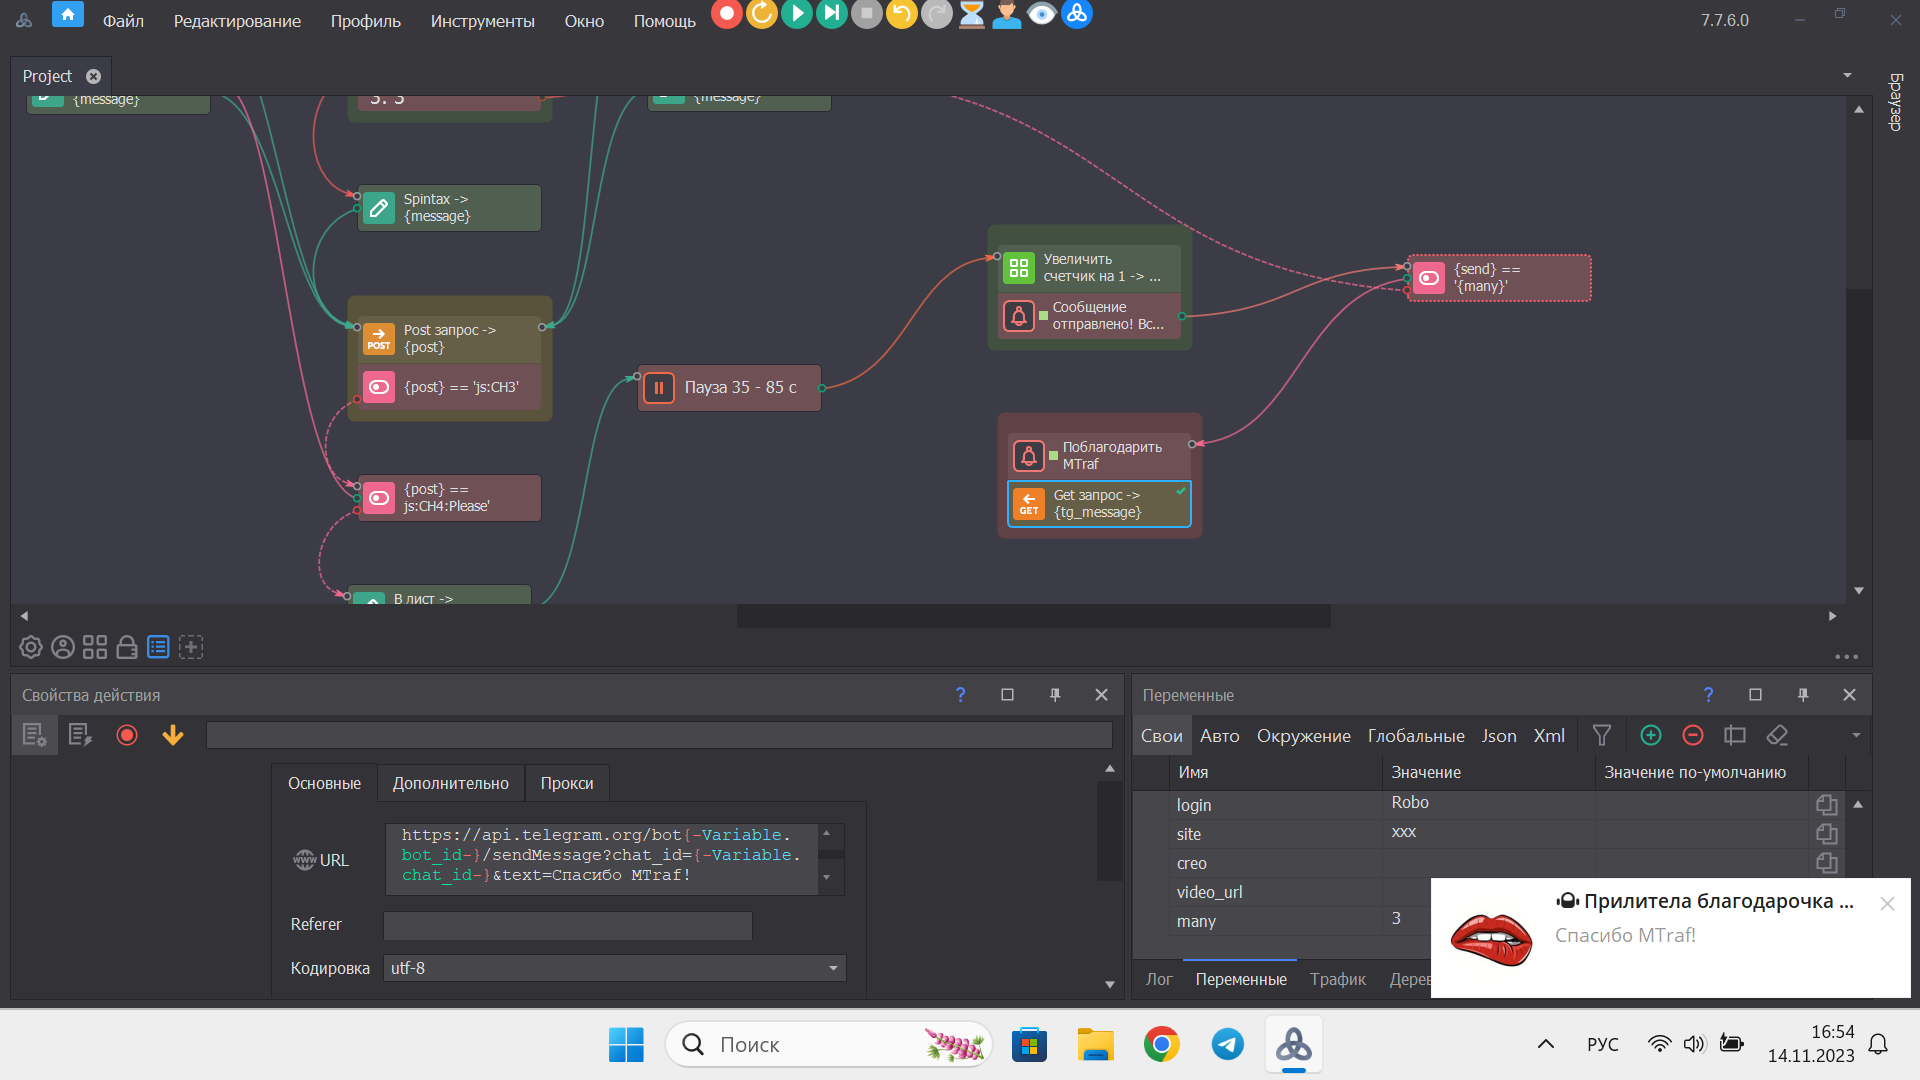Viewport: 1920px width, 1080px height.
Task: Click into the Referer input field
Action: [x=567, y=925]
